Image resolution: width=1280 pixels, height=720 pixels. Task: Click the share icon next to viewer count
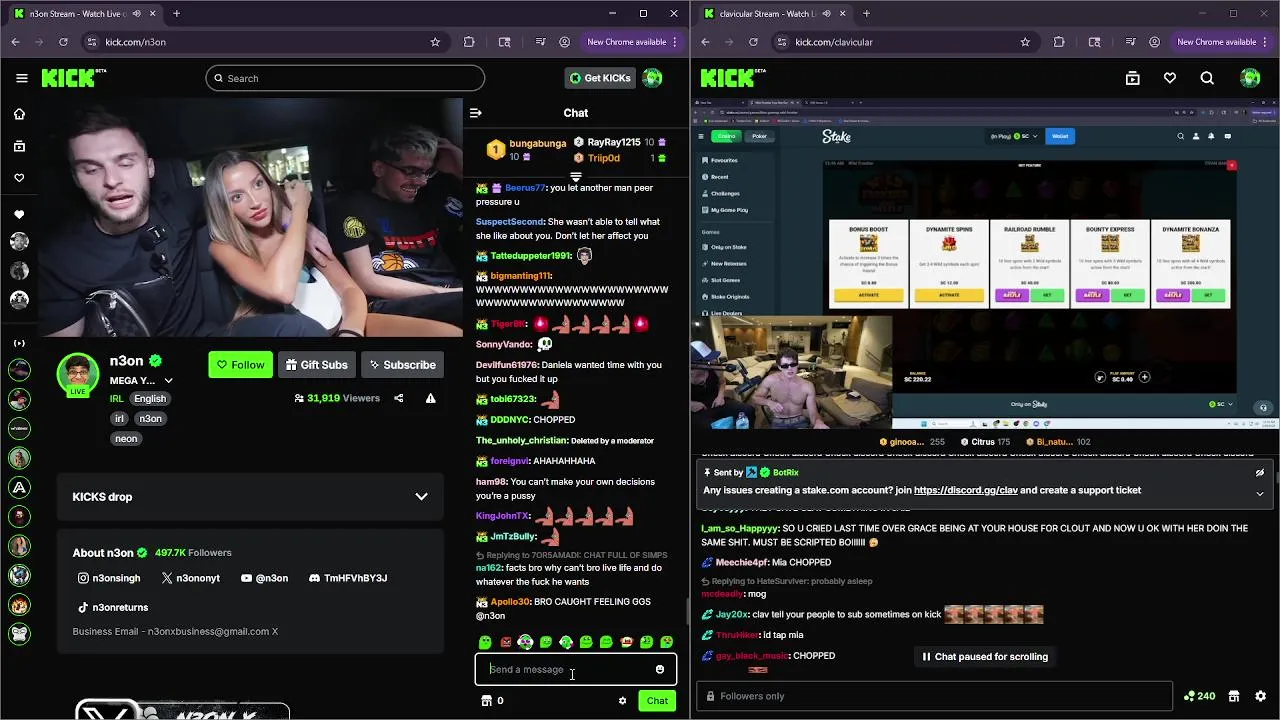coord(398,398)
